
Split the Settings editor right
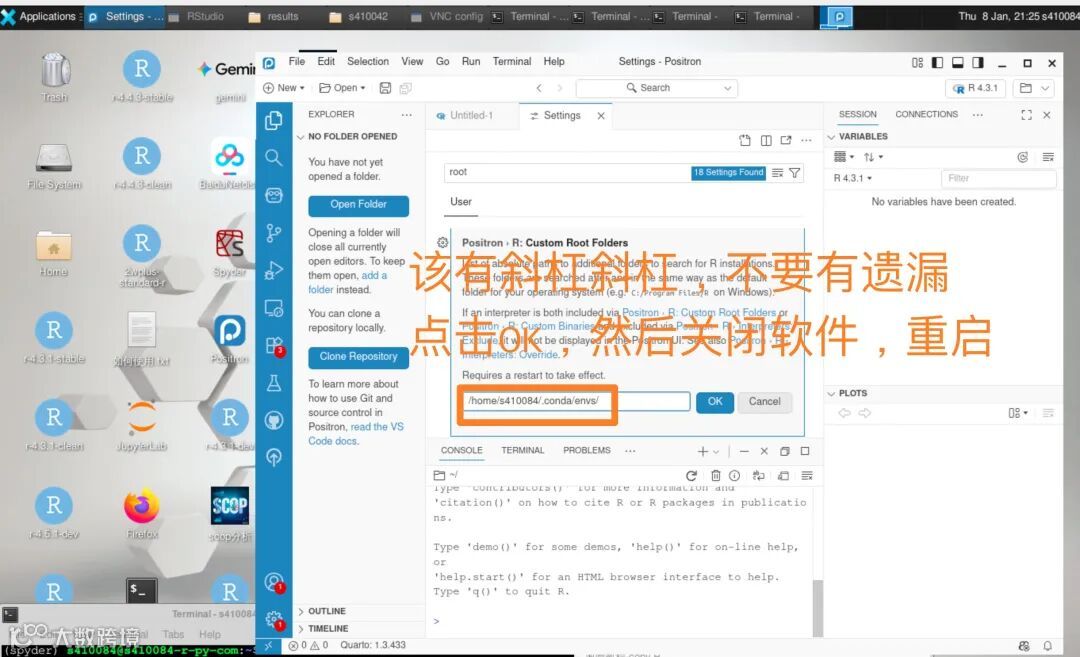pos(766,140)
